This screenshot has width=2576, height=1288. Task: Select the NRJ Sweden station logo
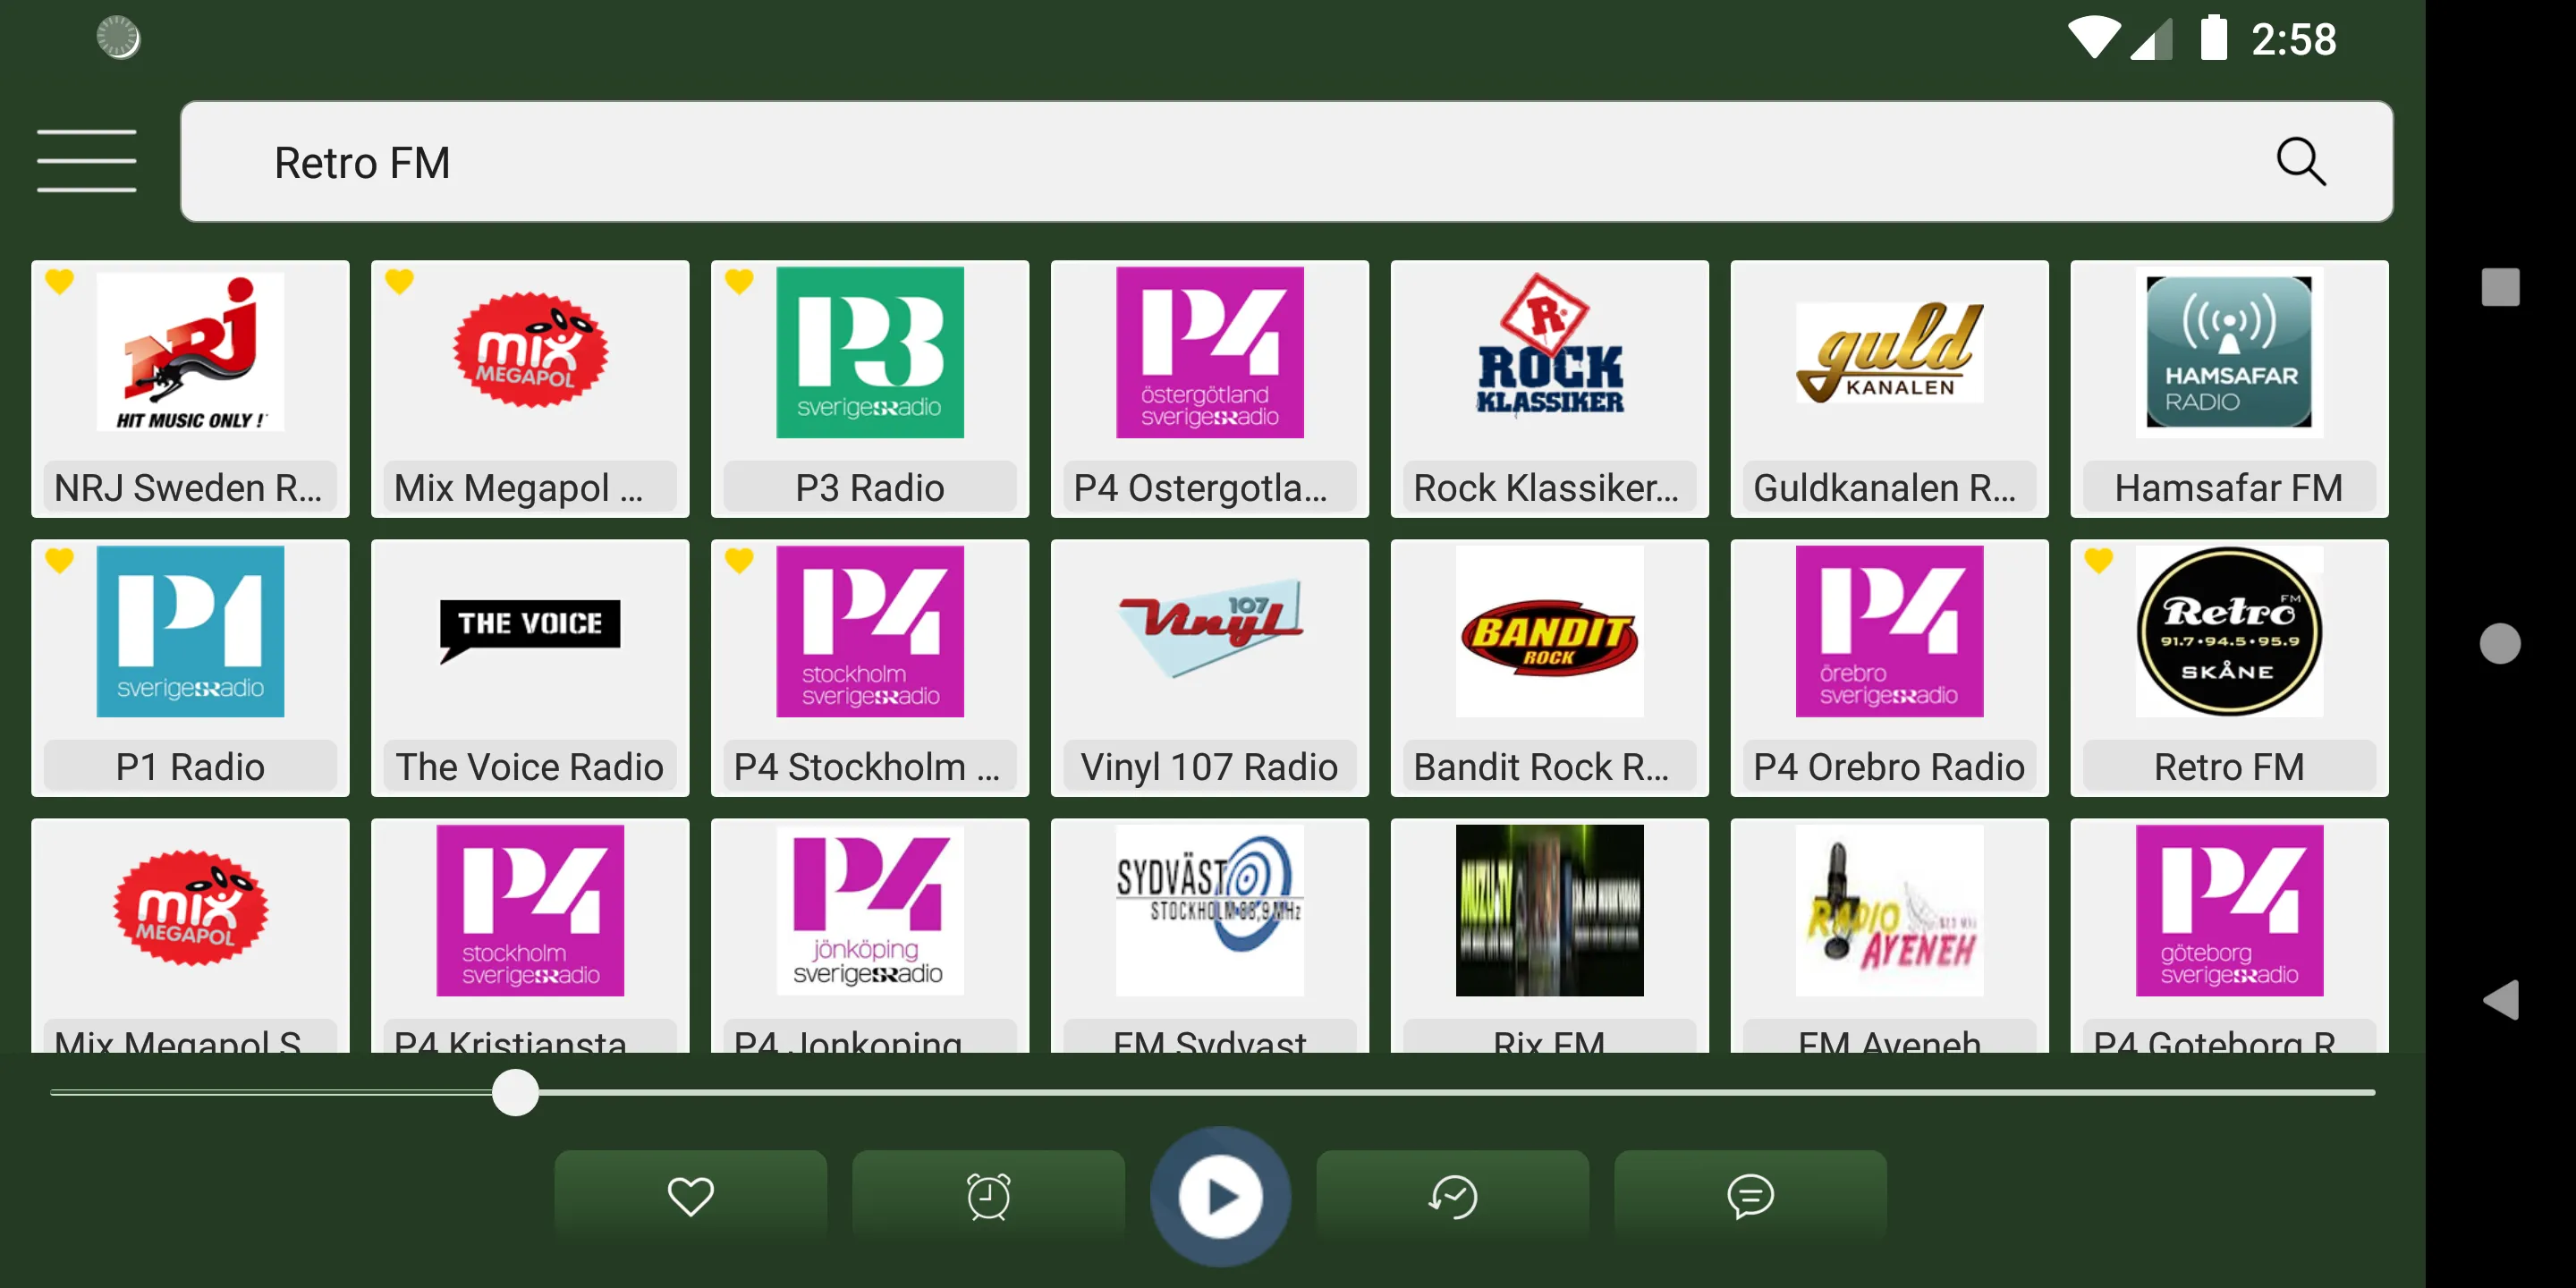(x=190, y=352)
